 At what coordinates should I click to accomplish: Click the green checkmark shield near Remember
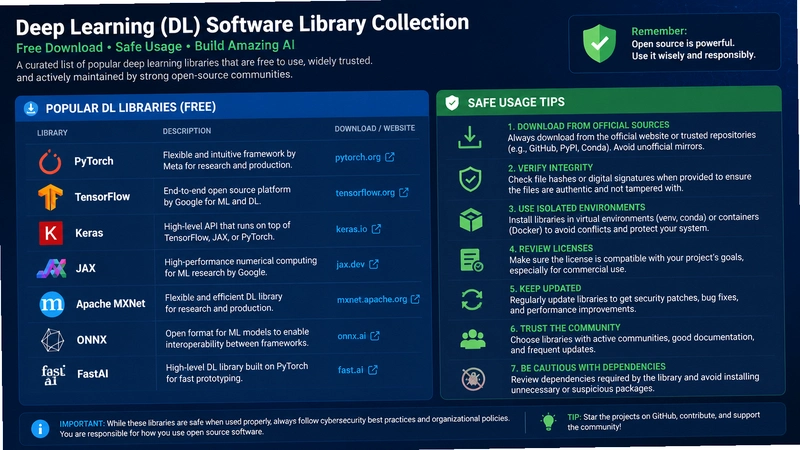point(599,43)
